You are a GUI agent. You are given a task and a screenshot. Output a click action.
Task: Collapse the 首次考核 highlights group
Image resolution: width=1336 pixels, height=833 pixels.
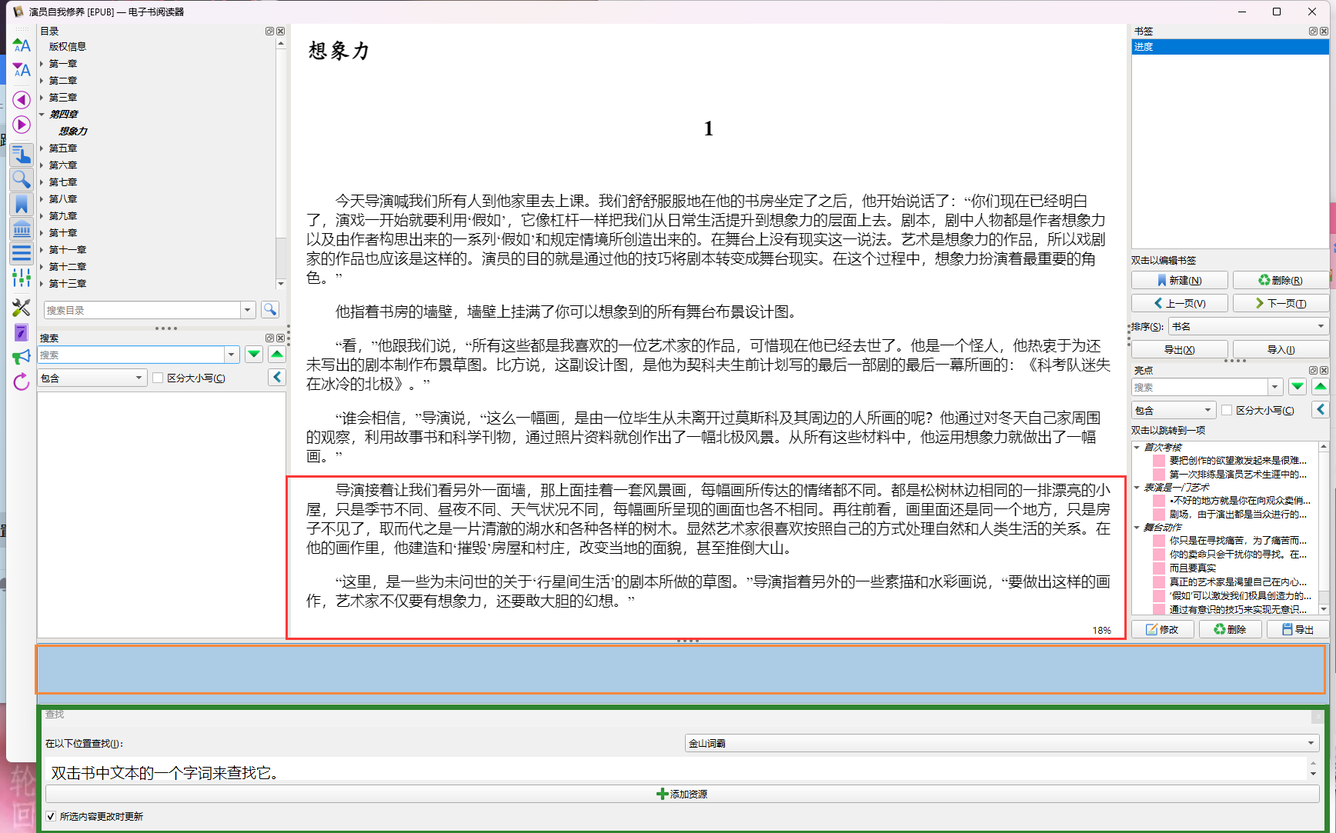click(x=1137, y=447)
